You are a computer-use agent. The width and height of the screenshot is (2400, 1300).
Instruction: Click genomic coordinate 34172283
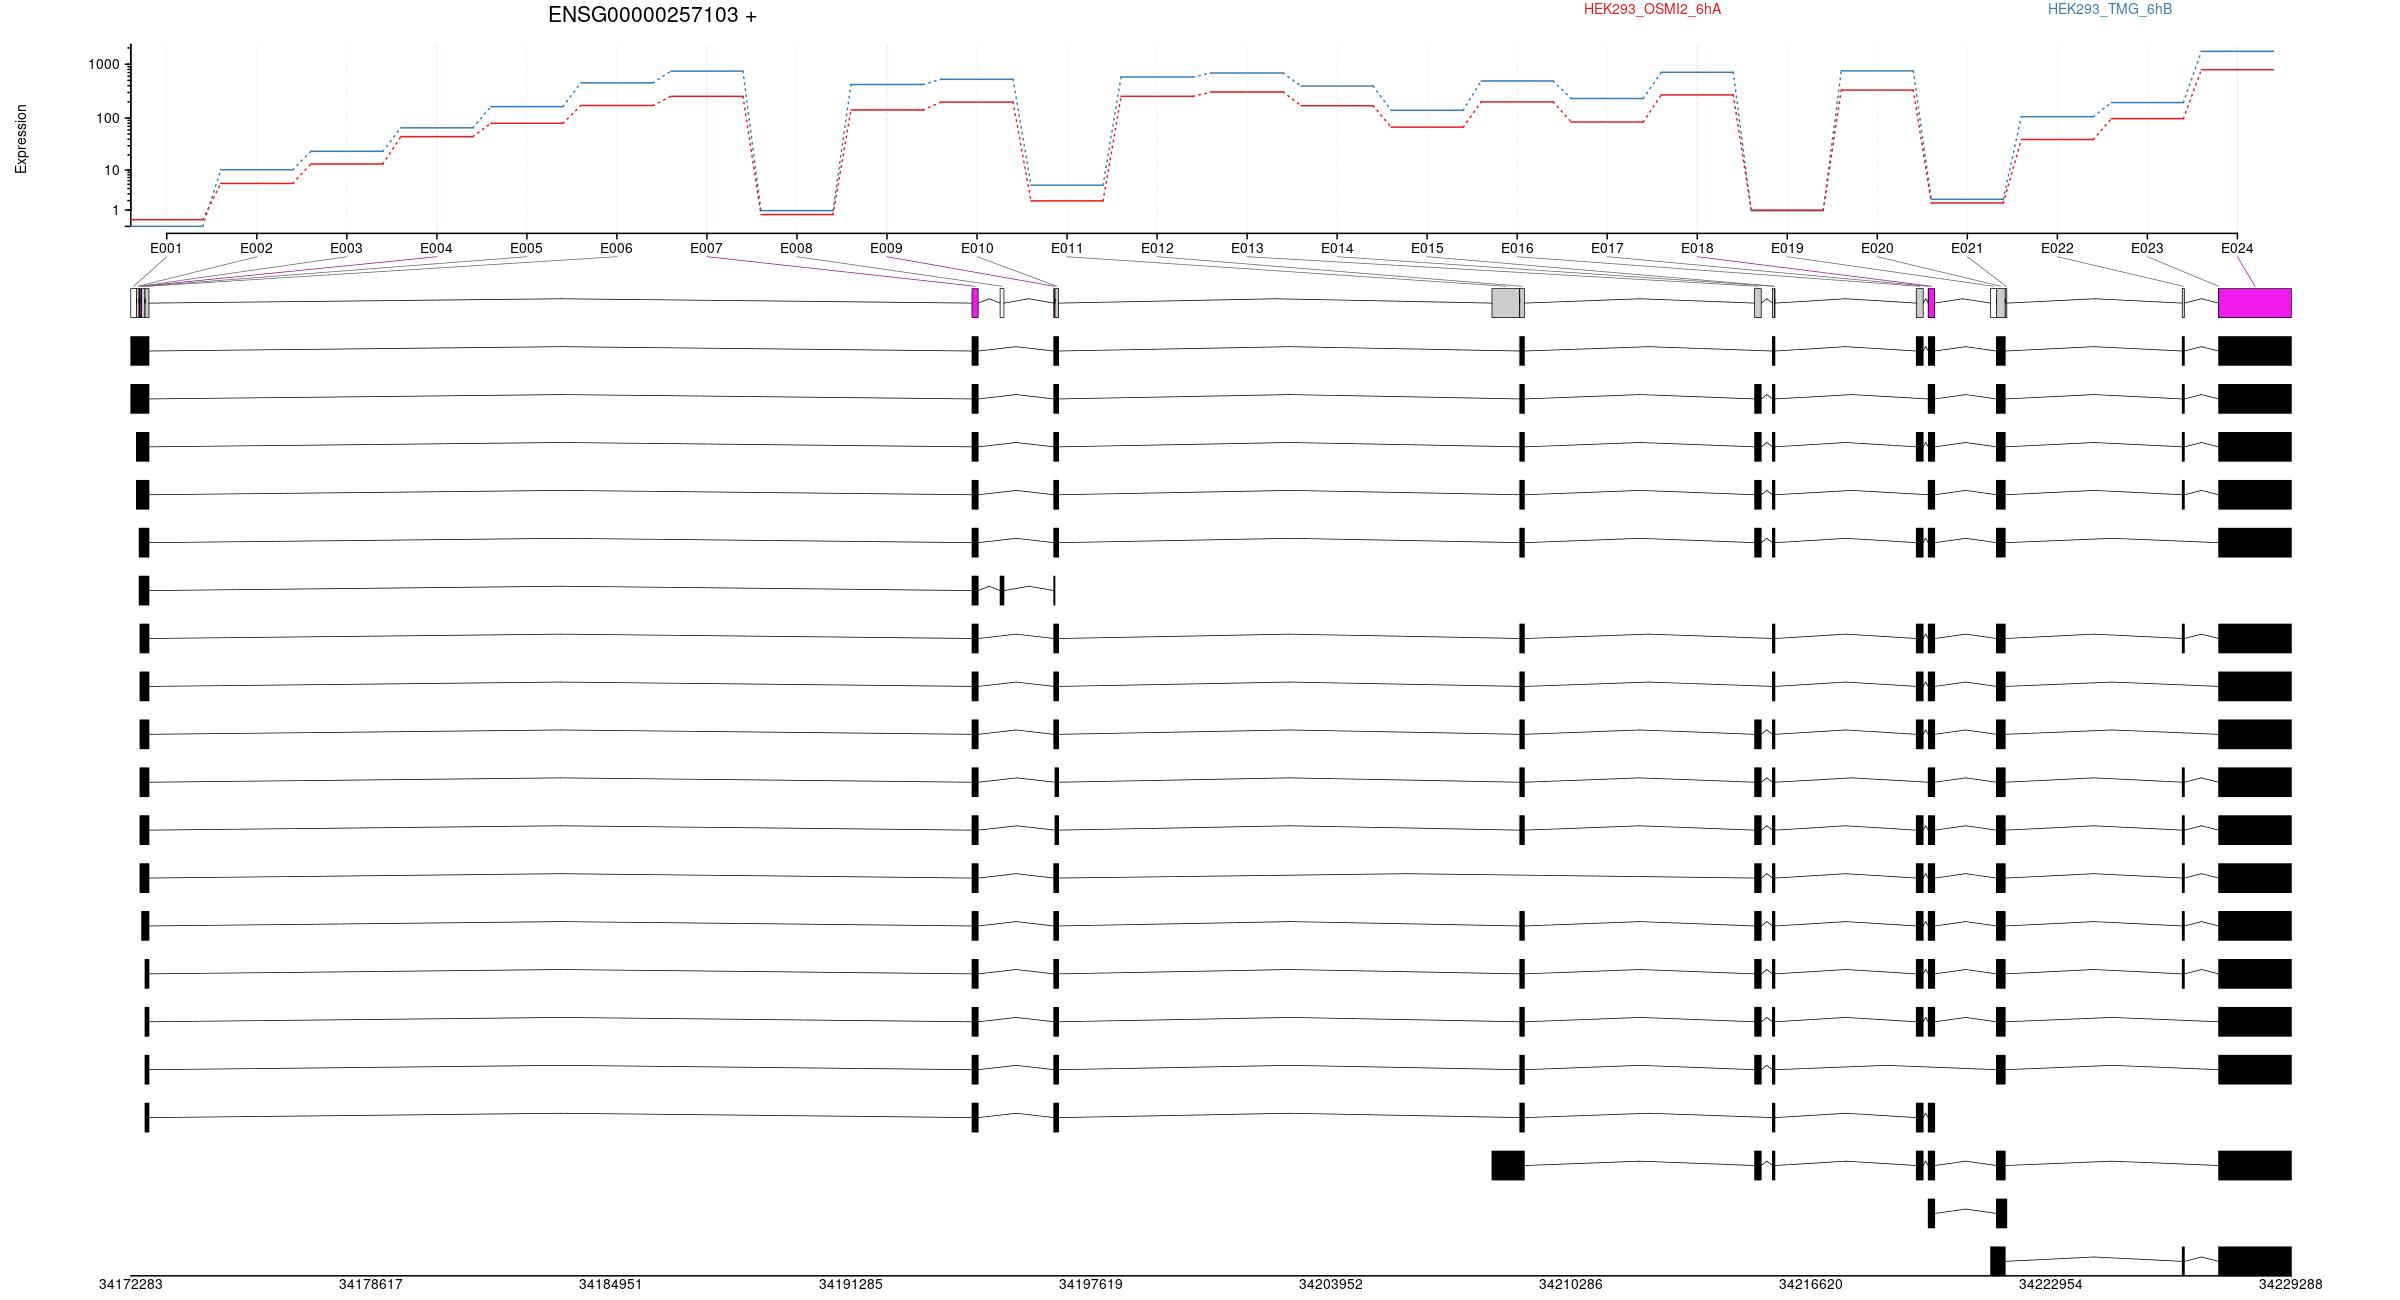[130, 1284]
